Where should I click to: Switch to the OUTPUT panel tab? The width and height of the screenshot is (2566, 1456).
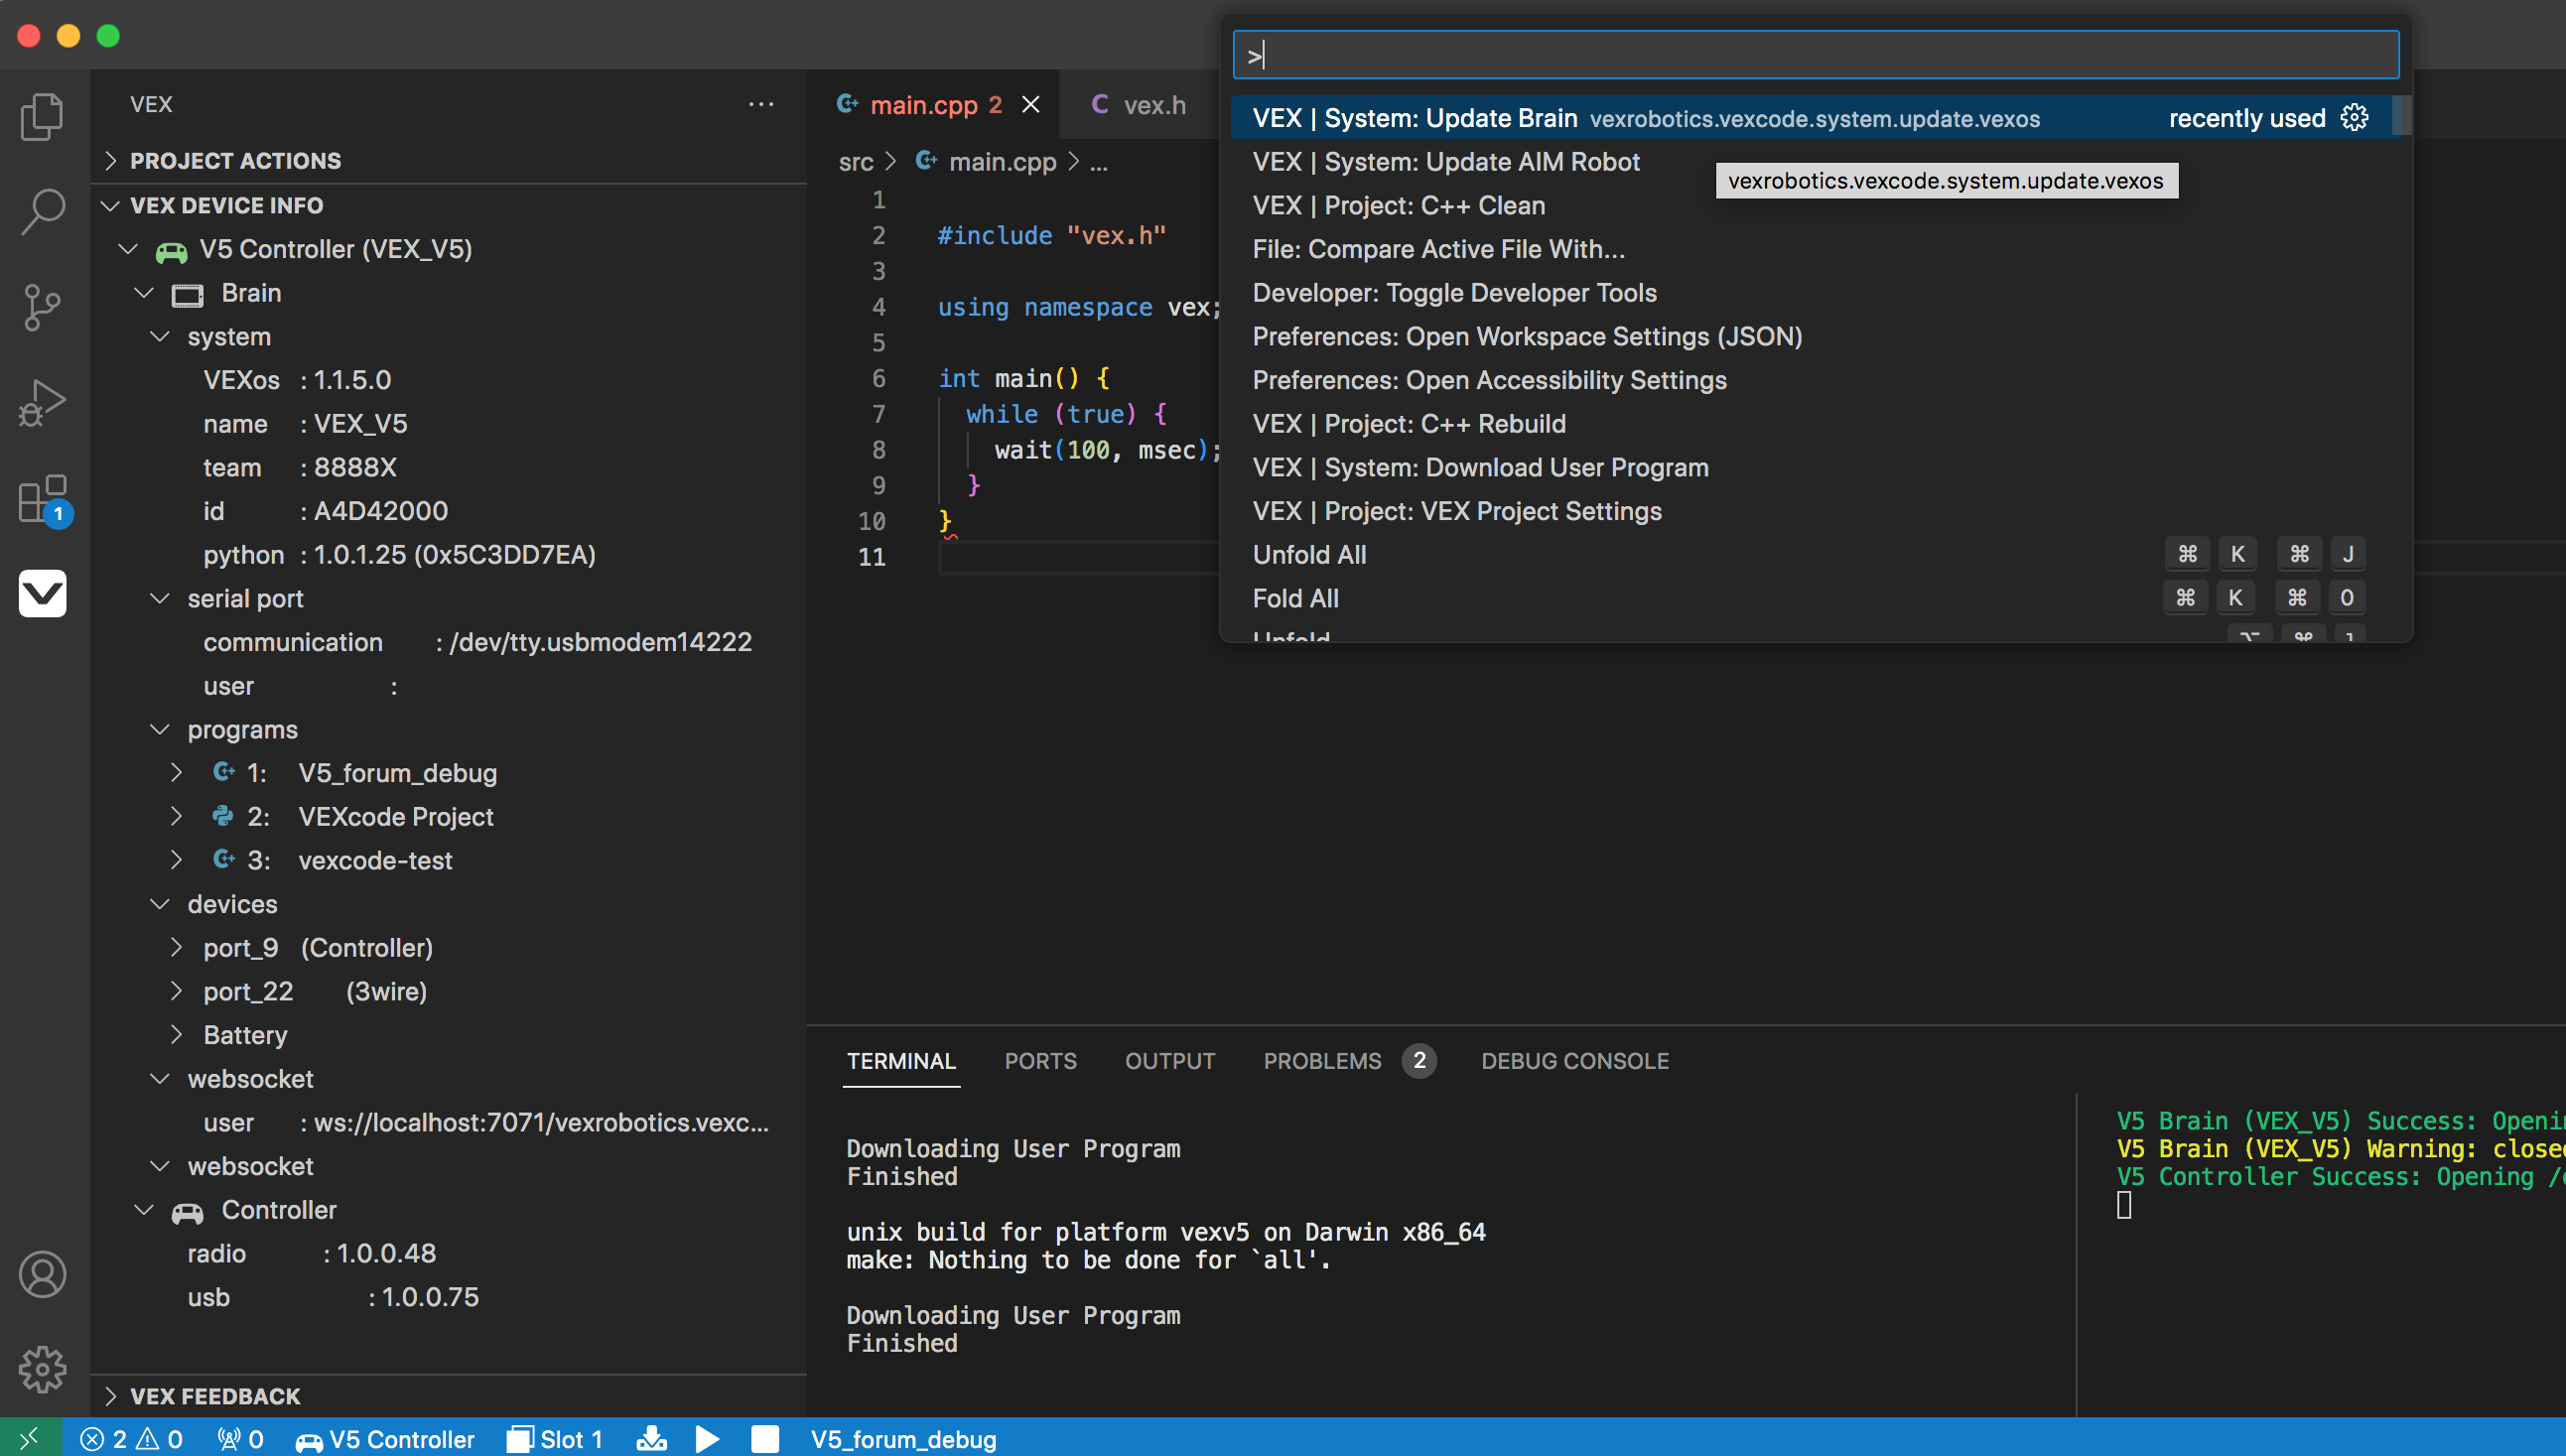tap(1169, 1061)
